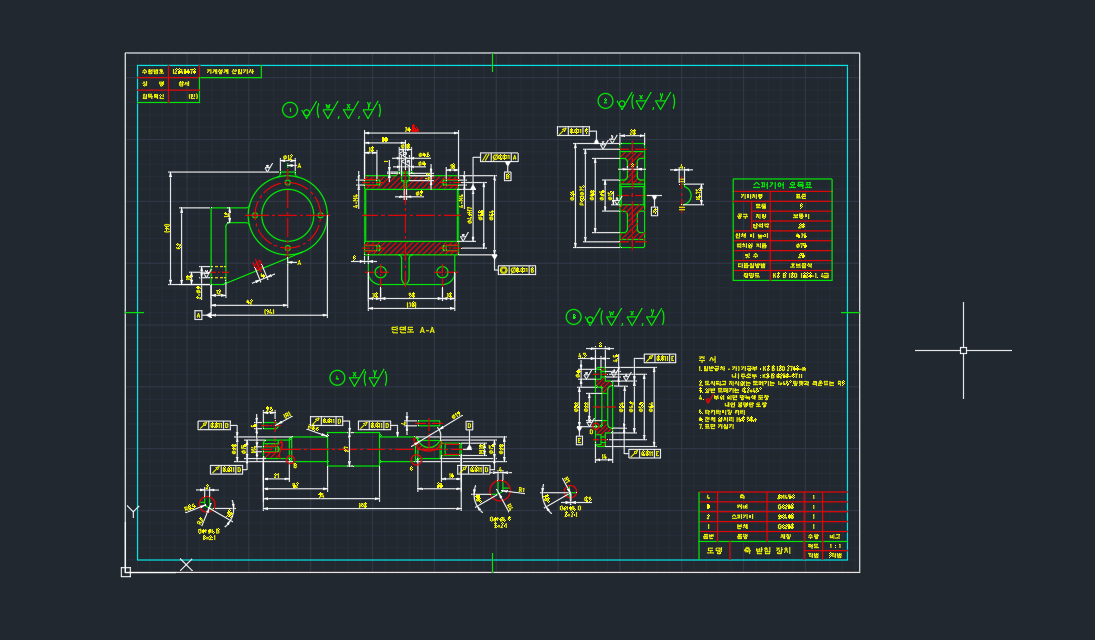
Task: Click the '1 : 1' scale value
Action: point(835,546)
